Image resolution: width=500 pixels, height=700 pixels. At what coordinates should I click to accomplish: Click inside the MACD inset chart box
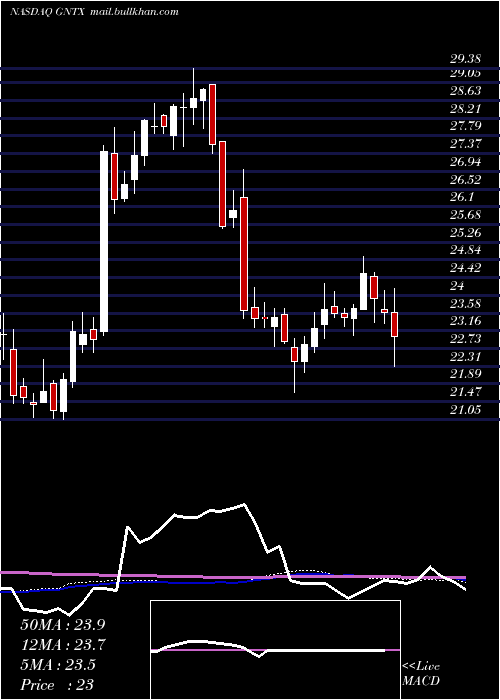click(x=275, y=650)
